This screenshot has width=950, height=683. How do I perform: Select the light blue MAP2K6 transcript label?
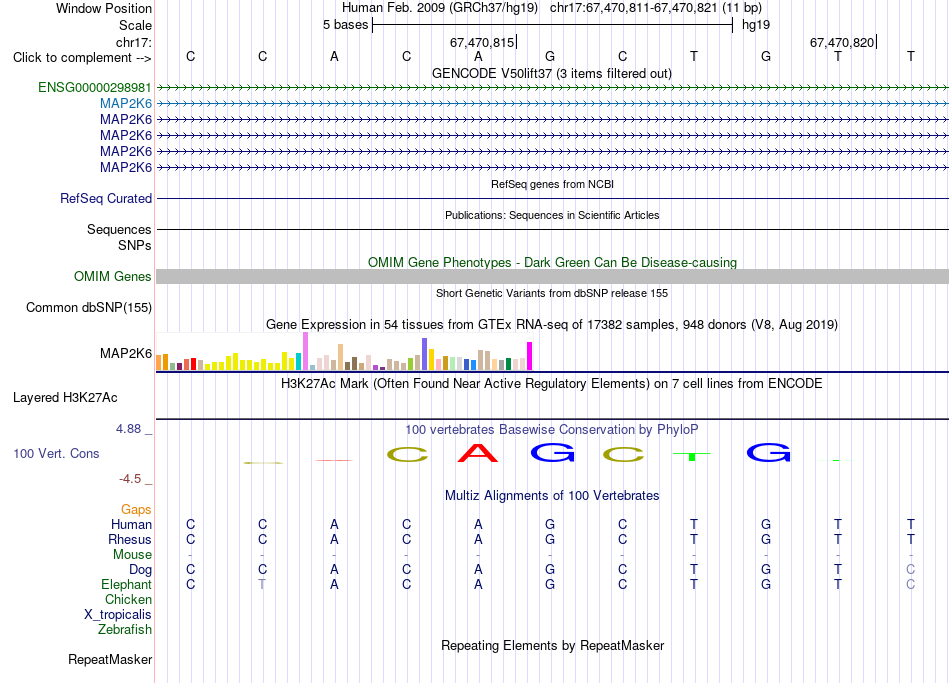[126, 104]
